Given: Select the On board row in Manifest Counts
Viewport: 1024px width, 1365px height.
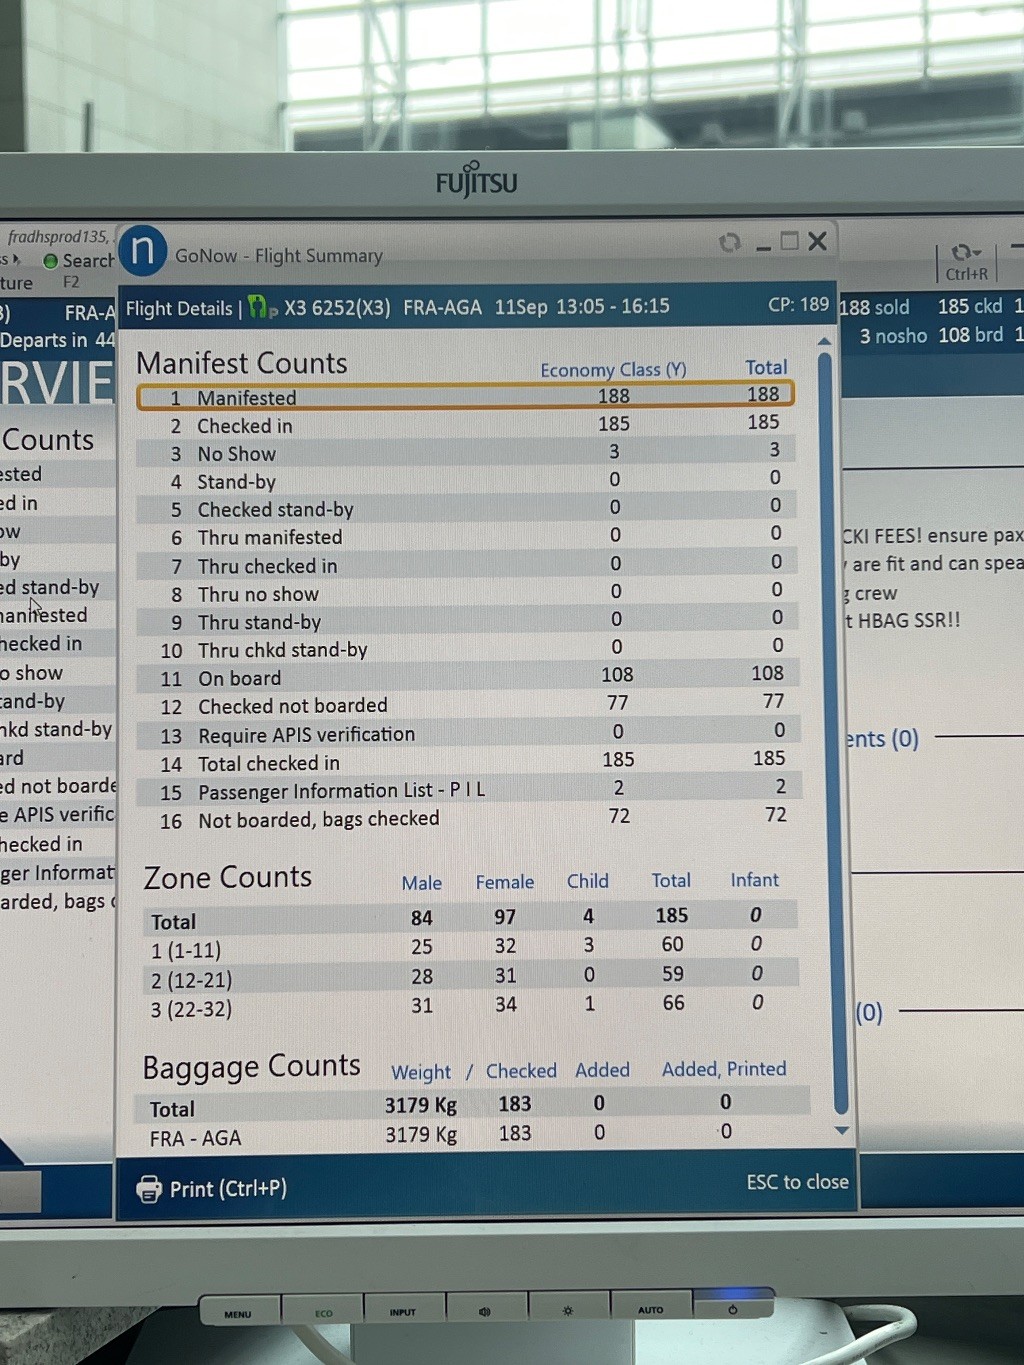Looking at the screenshot, I should 465,678.
